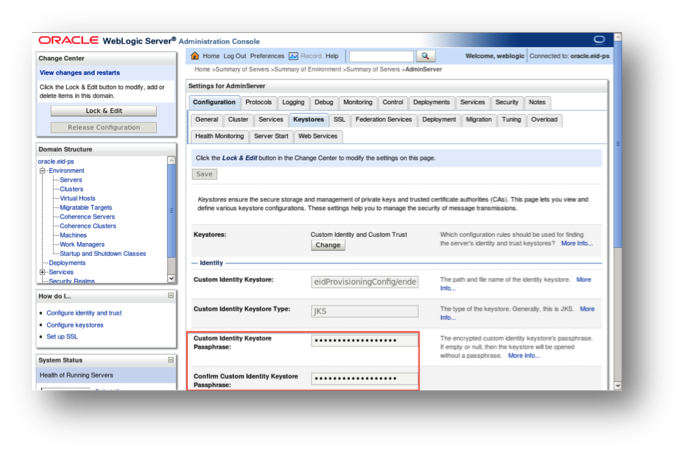This screenshot has height=455, width=687.
Task: Select the General subtab
Action: [x=207, y=120]
